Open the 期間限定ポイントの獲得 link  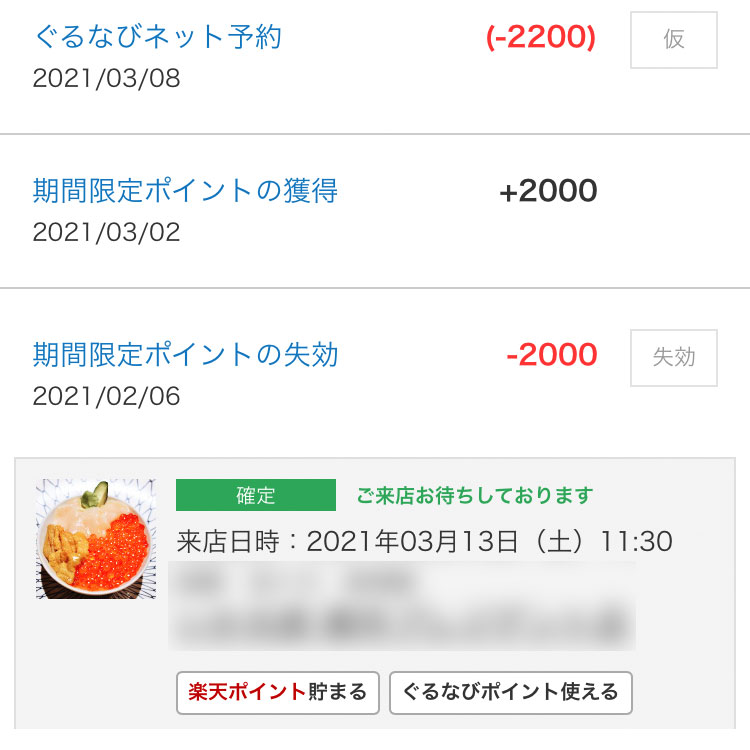[186, 190]
